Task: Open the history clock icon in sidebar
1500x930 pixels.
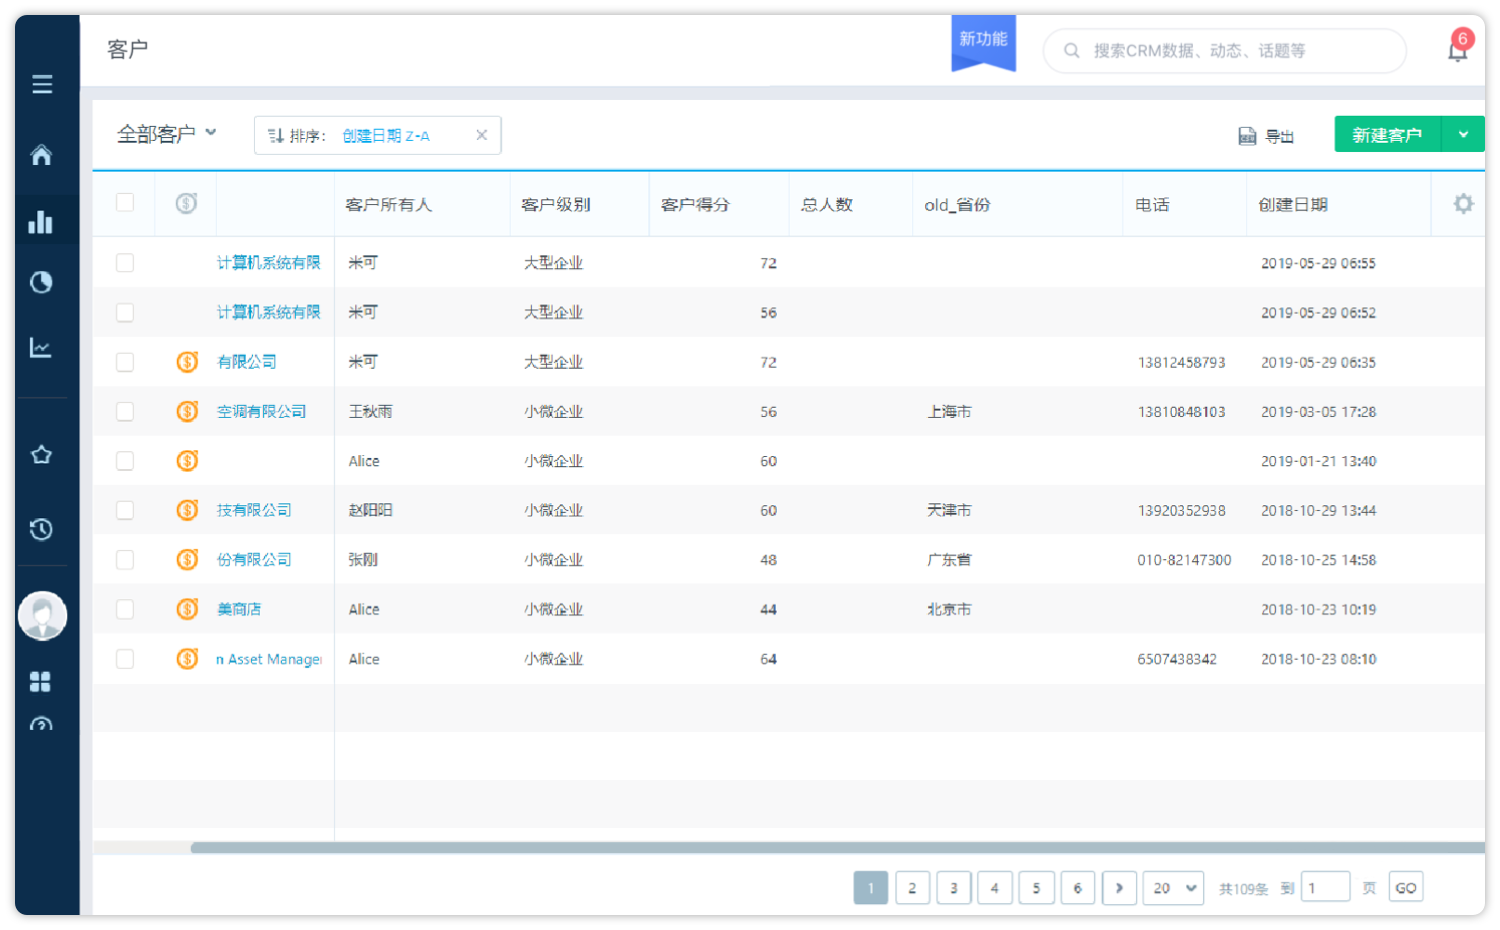Action: (41, 529)
